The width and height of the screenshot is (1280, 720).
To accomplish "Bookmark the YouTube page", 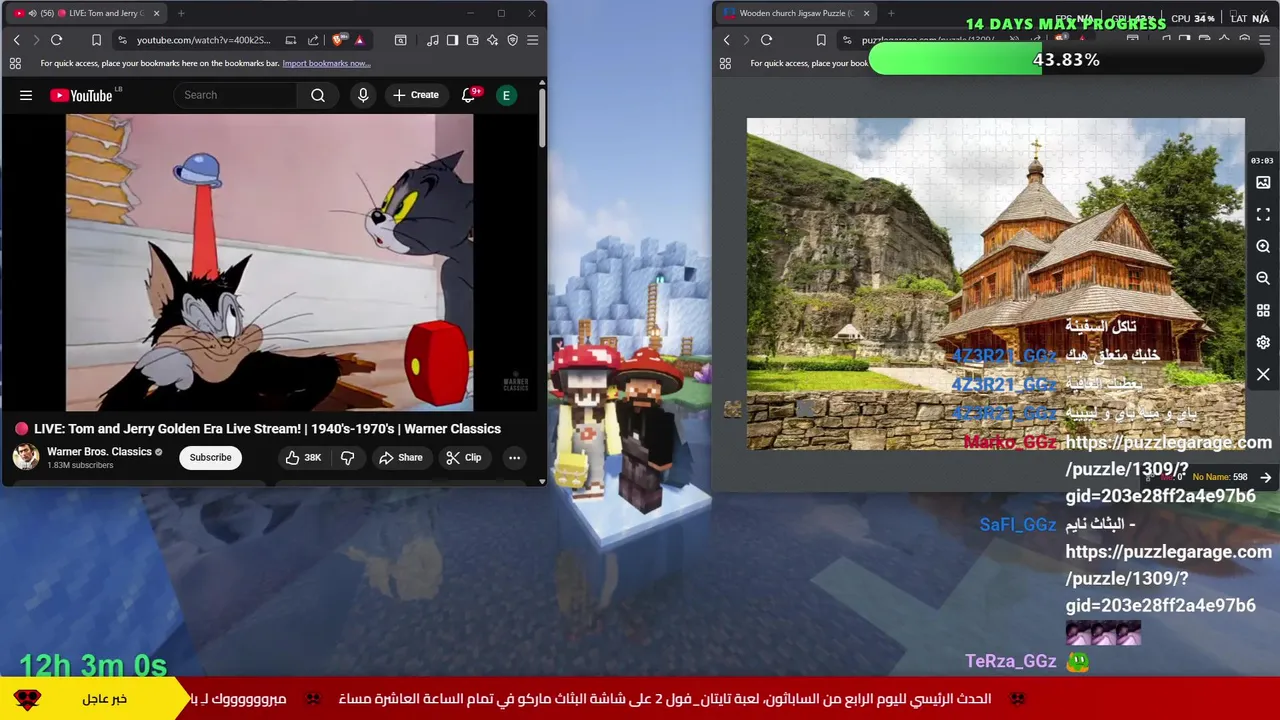I will click(96, 40).
